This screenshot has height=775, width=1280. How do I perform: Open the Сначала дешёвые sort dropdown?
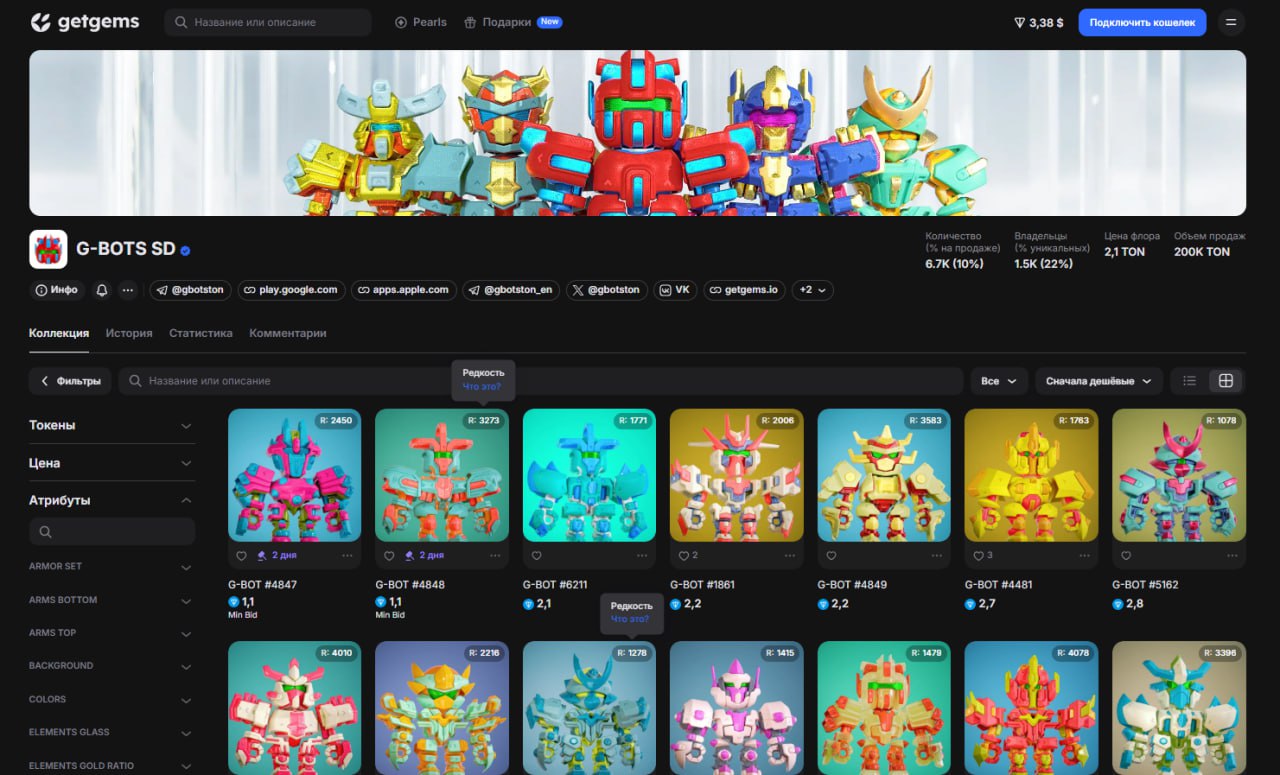[1099, 381]
